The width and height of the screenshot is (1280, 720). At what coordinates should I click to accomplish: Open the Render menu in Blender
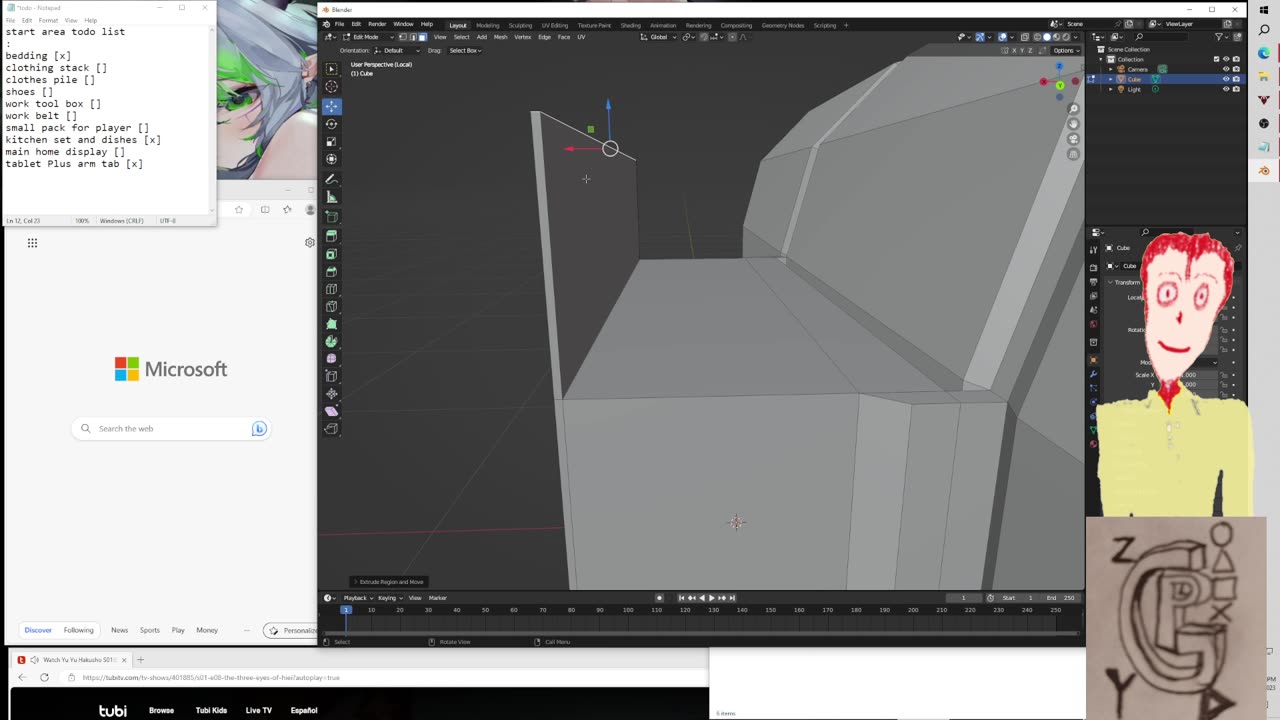tap(377, 24)
